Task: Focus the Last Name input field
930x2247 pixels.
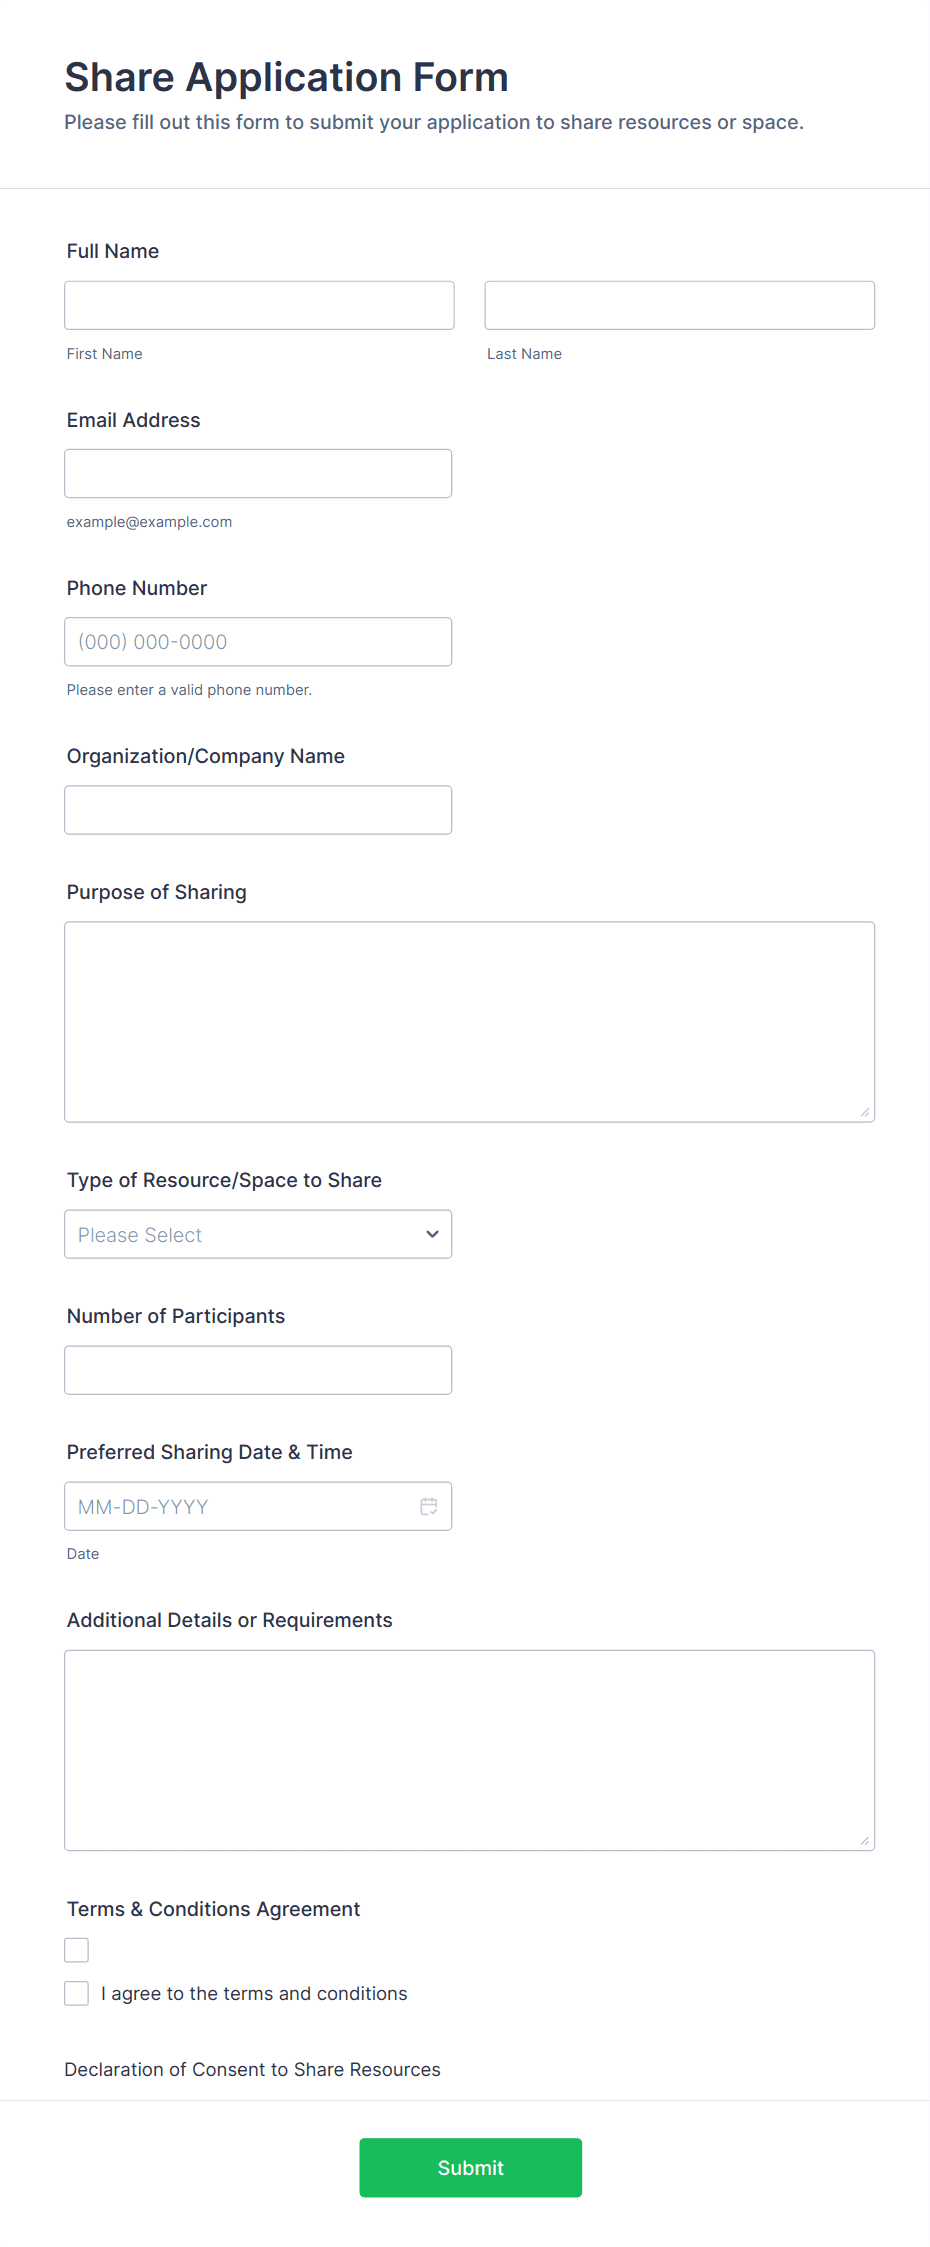Action: [x=679, y=305]
